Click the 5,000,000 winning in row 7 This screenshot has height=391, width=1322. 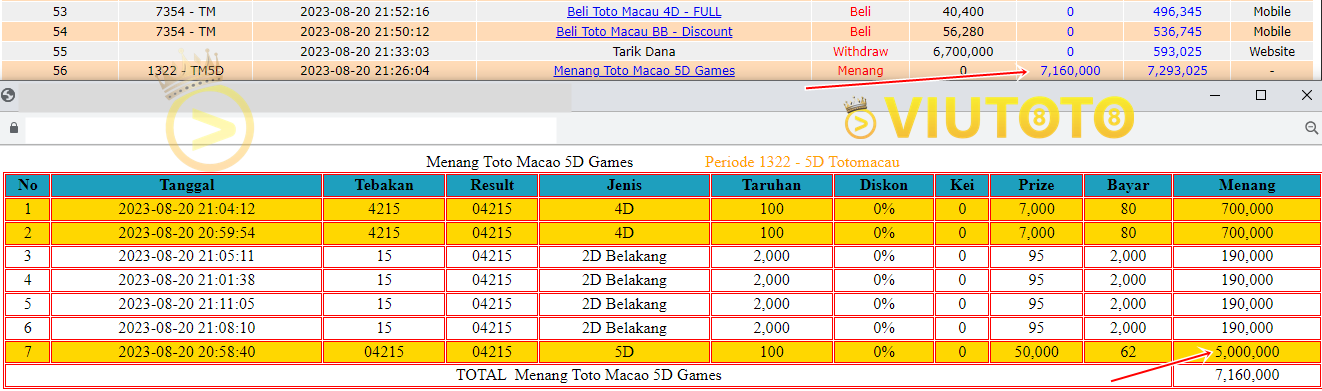(1246, 352)
